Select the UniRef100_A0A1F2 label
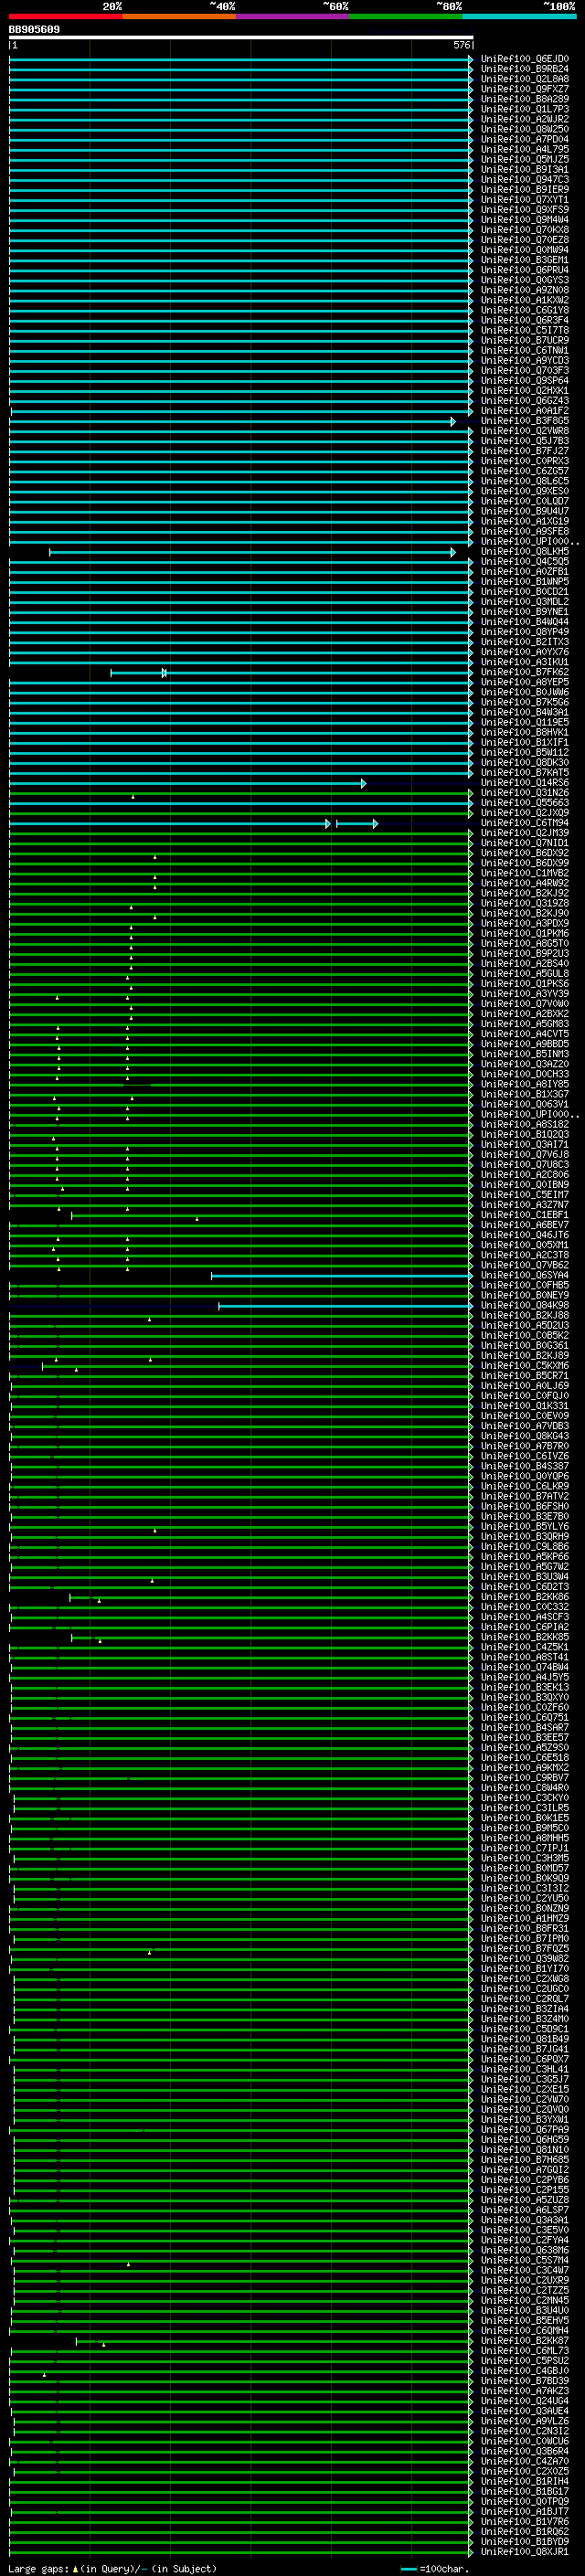Viewport: 585px width, 2576px height. tap(525, 411)
